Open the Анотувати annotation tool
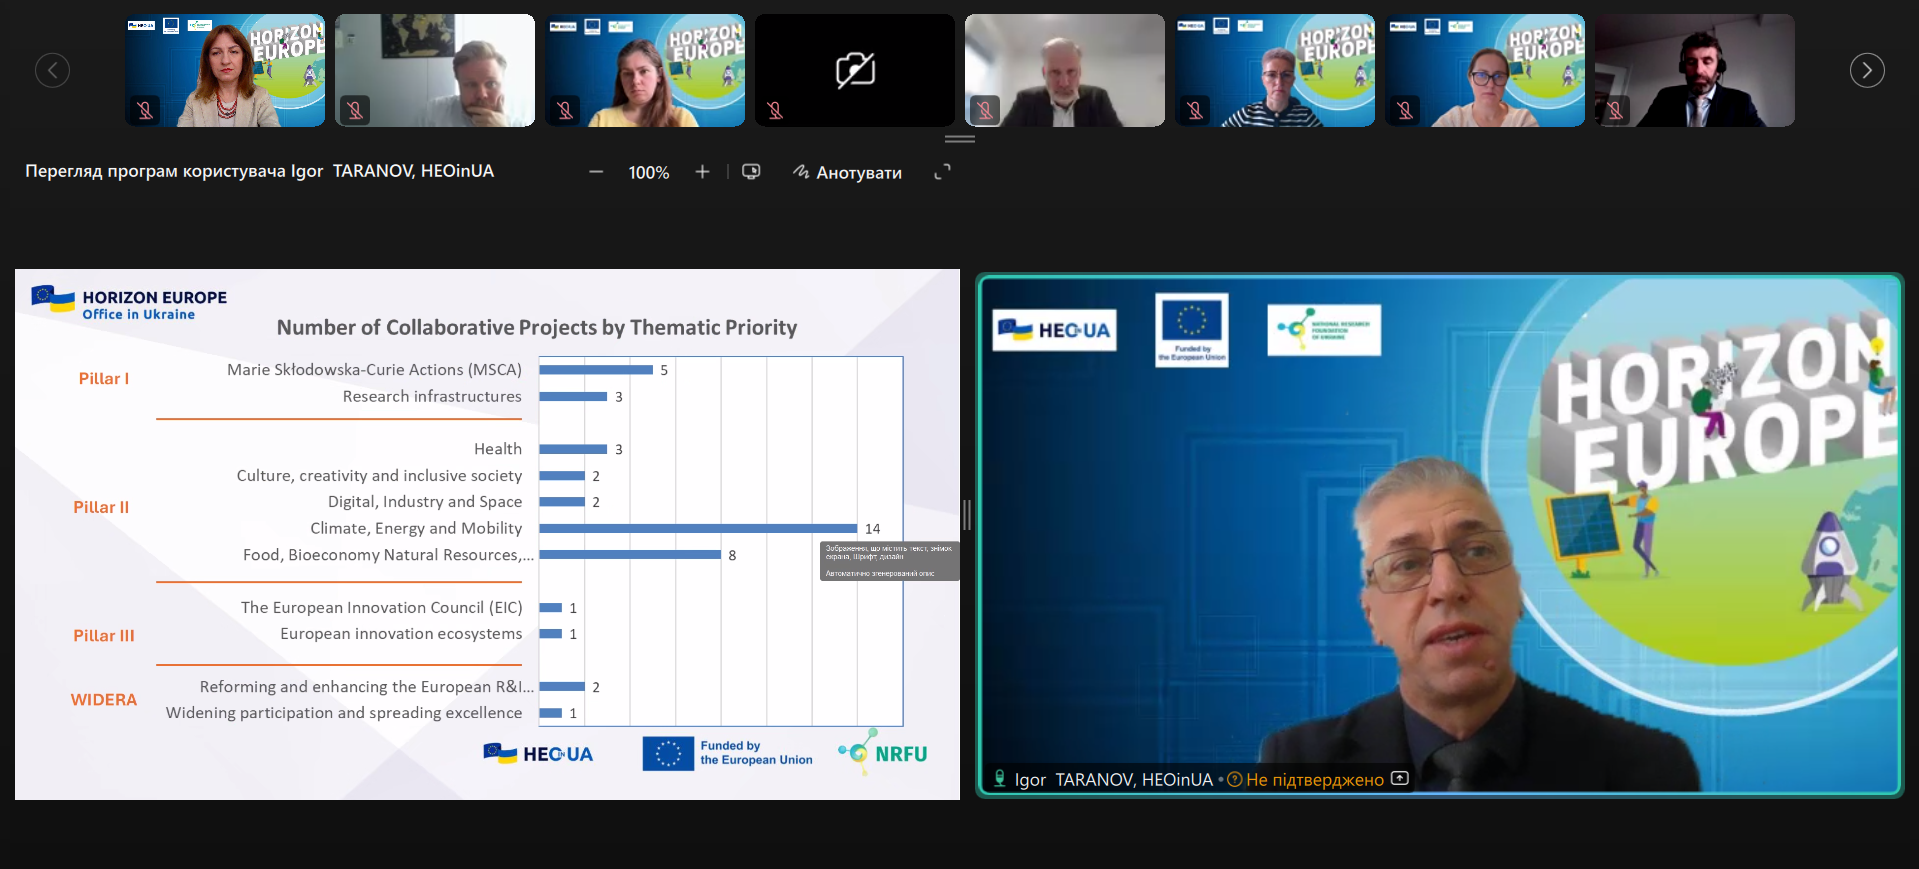 point(847,172)
